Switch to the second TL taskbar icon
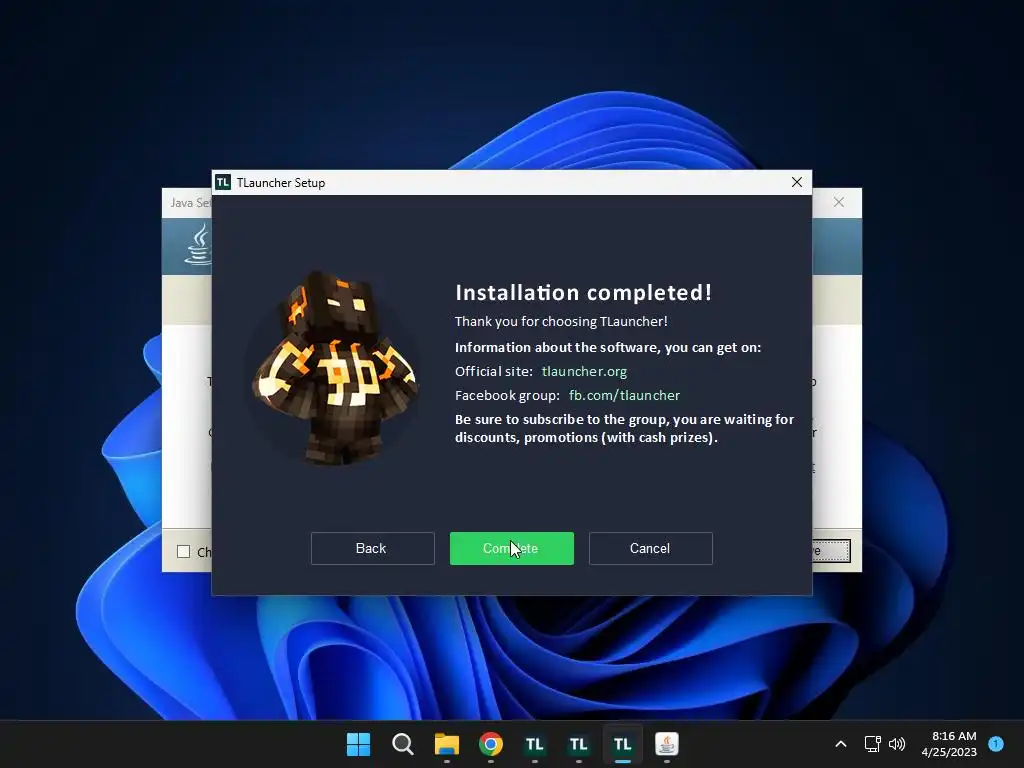The image size is (1024, 768). [579, 744]
